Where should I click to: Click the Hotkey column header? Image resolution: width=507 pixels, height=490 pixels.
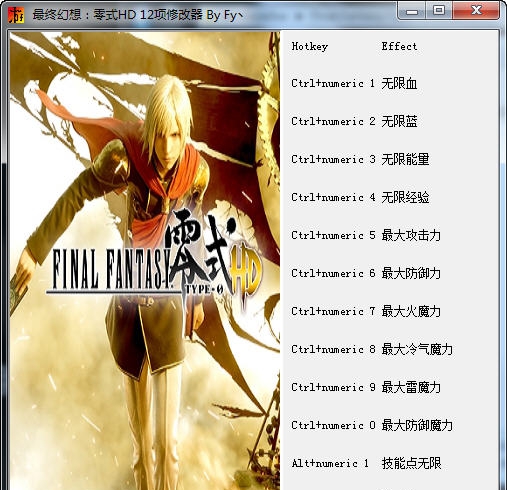pyautogui.click(x=310, y=46)
